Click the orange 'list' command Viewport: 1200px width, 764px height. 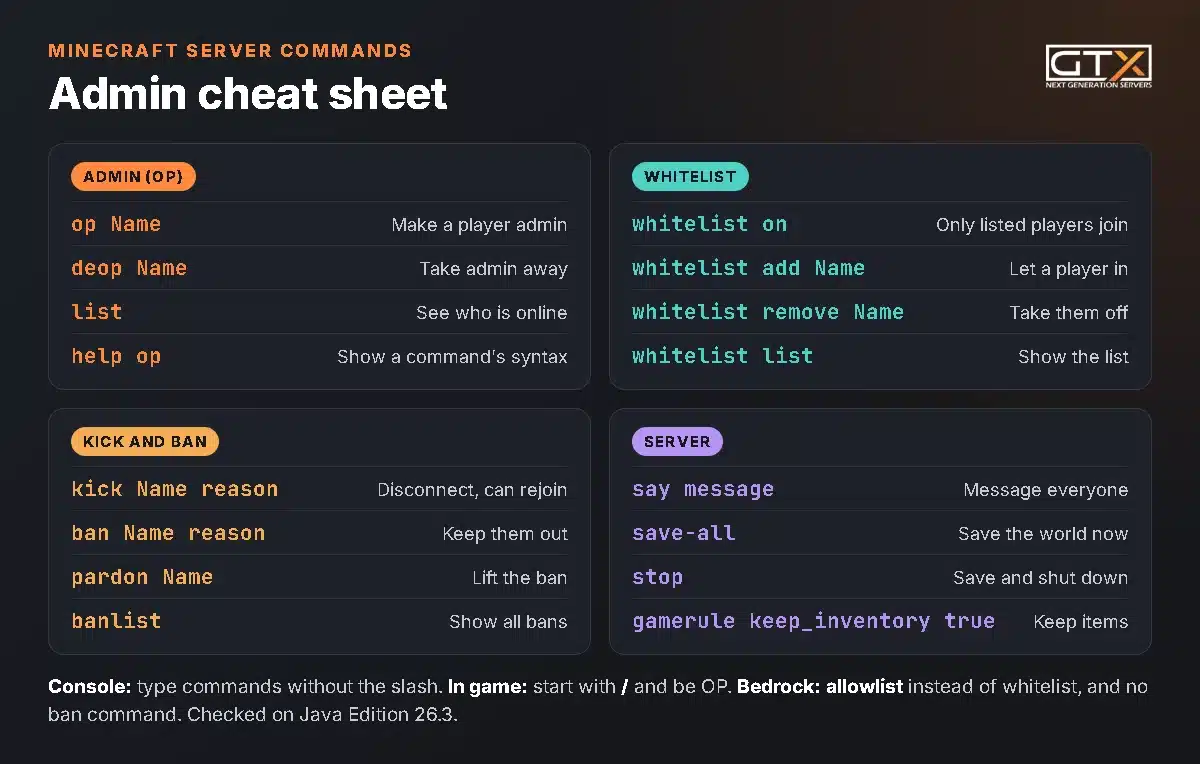(x=97, y=312)
